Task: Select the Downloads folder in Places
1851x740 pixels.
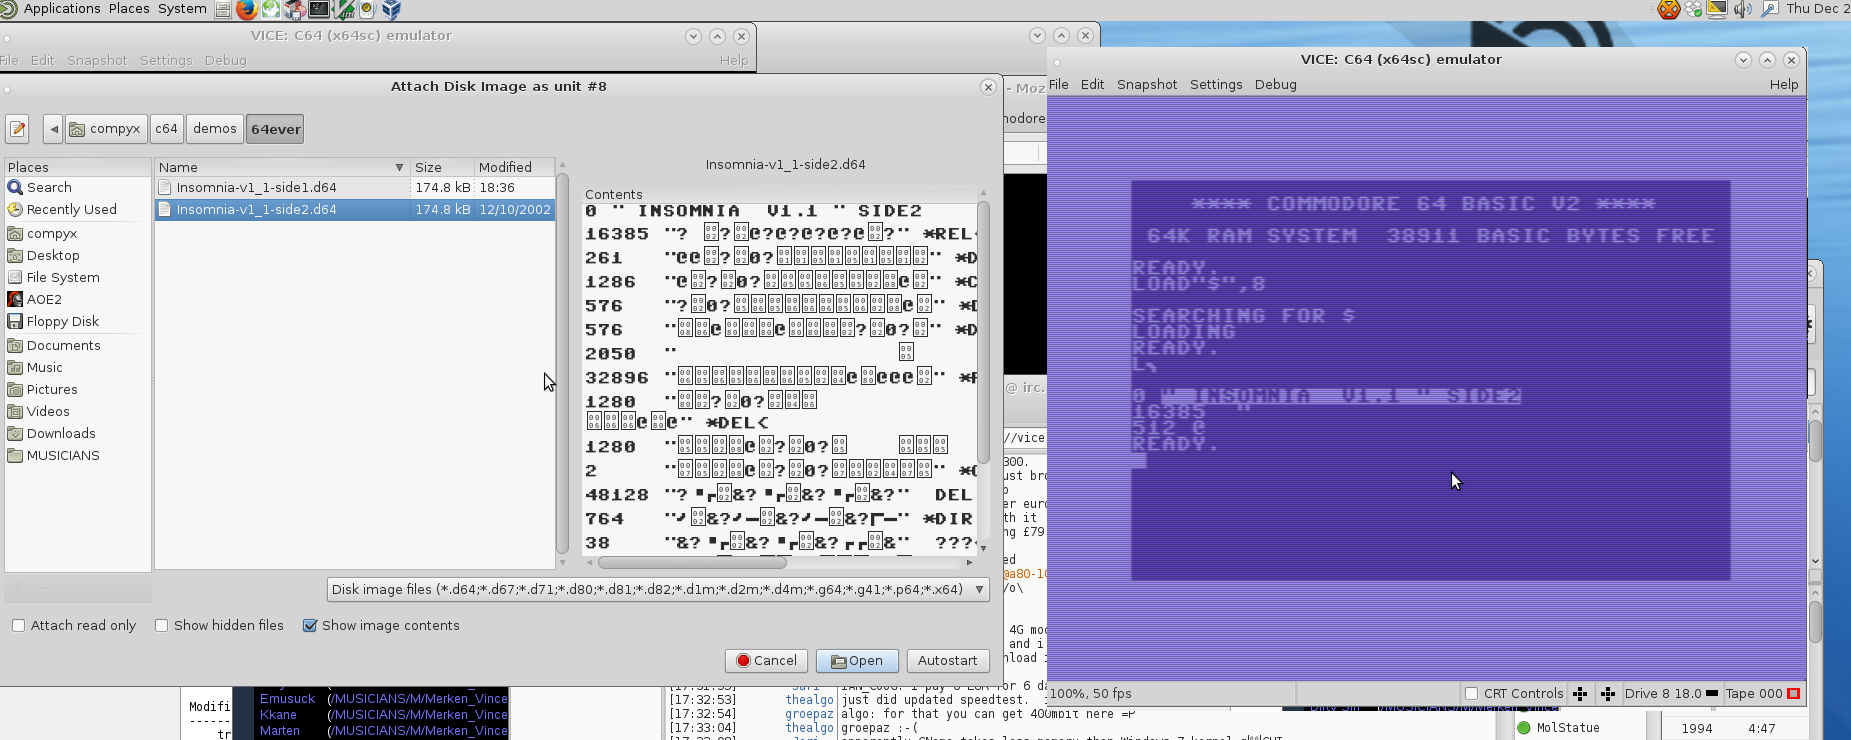Action: [78, 434]
